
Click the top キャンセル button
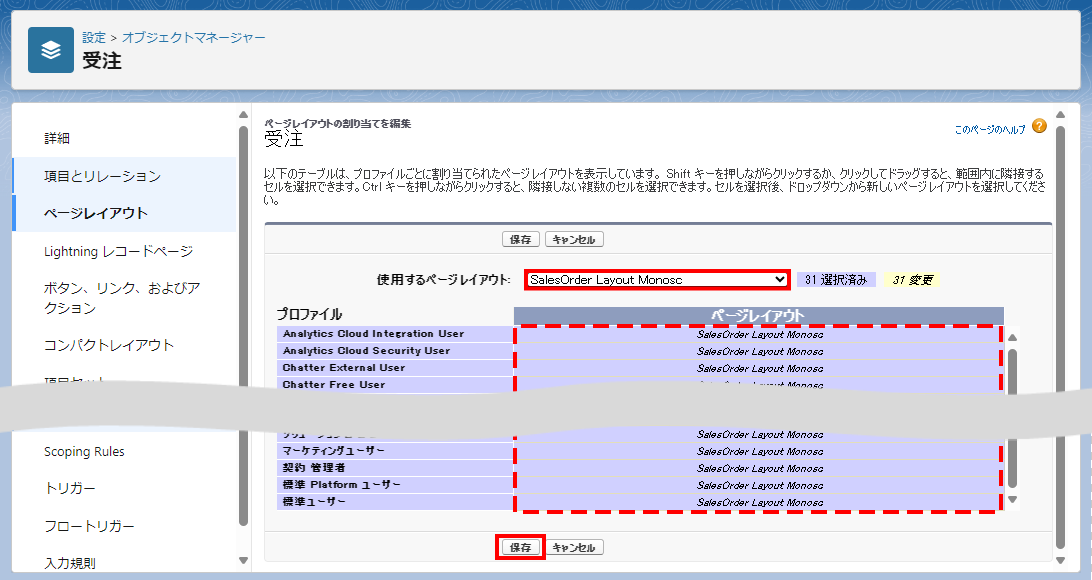coord(574,240)
